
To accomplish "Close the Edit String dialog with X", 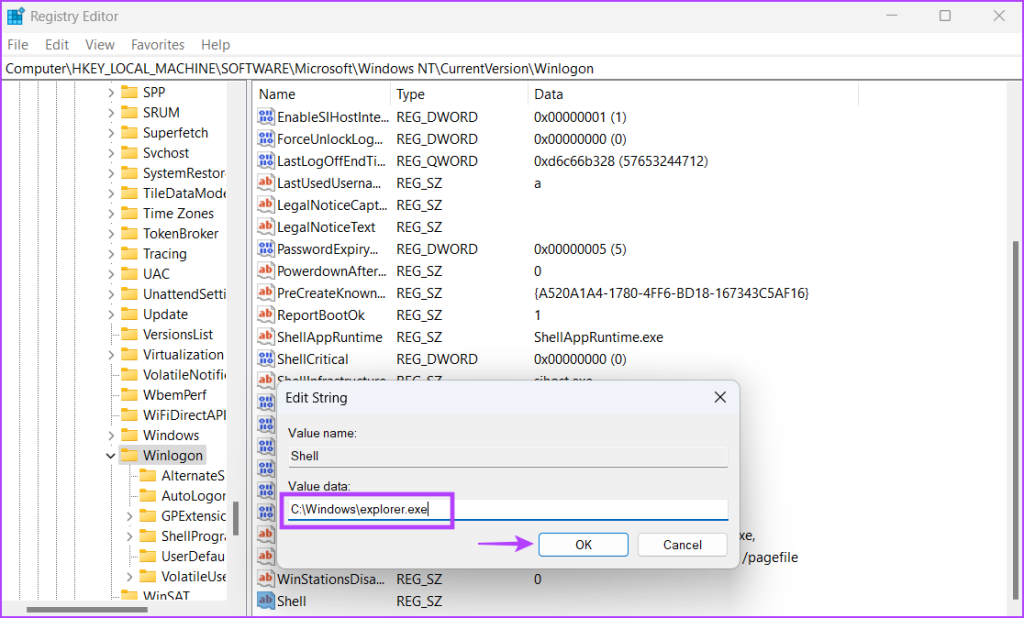I will 720,397.
